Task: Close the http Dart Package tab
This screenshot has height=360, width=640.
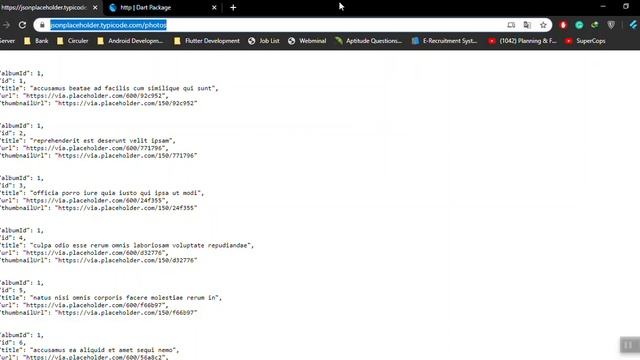Action: (x=214, y=7)
